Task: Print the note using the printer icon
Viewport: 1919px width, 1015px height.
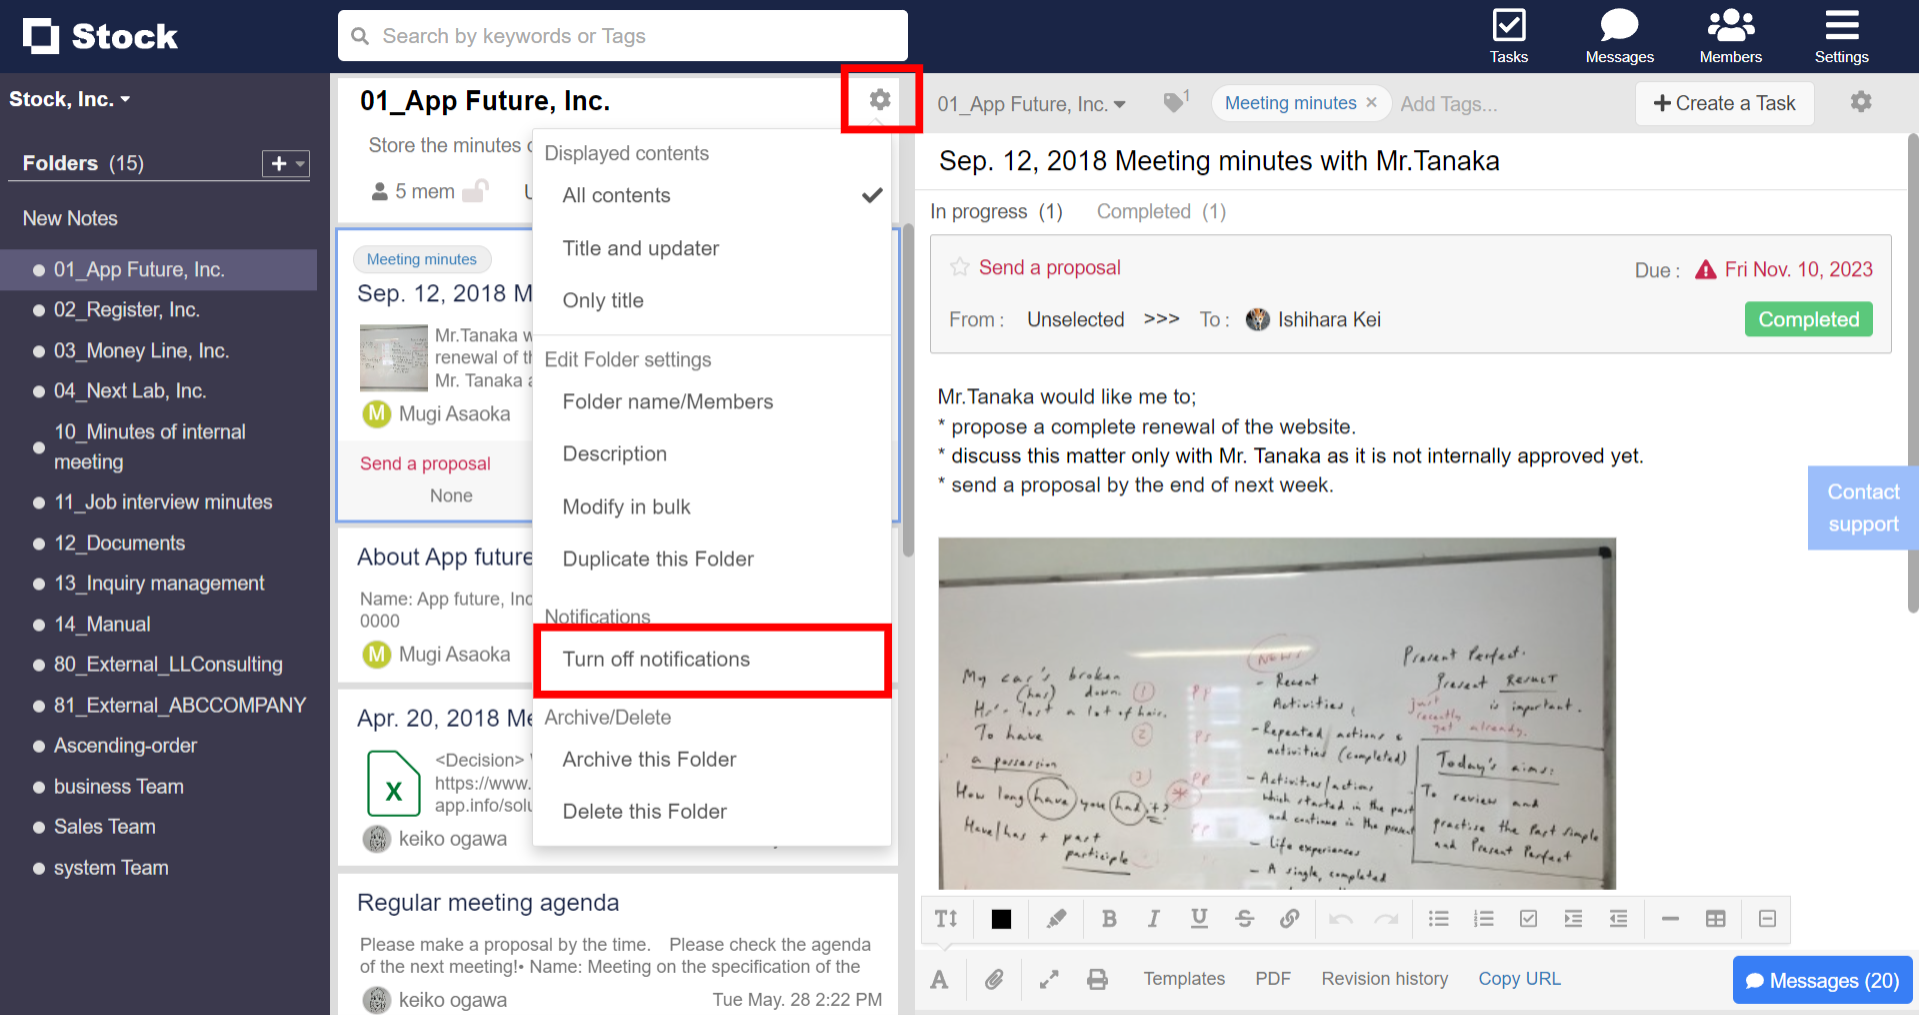Action: click(1097, 979)
